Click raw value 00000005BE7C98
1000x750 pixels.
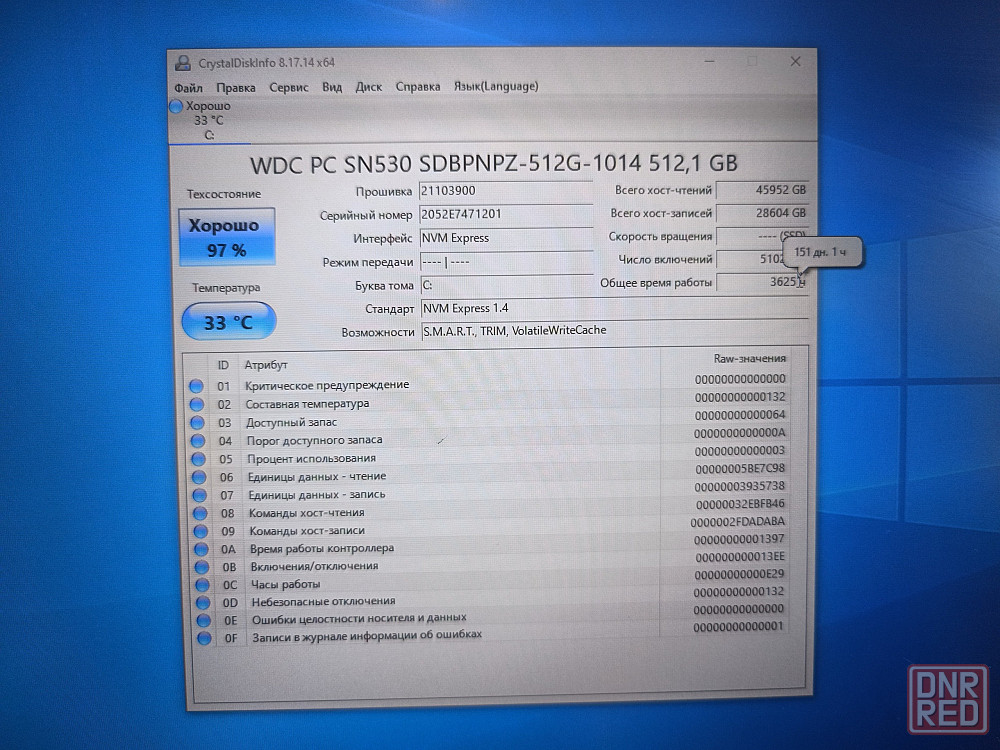pyautogui.click(x=740, y=469)
